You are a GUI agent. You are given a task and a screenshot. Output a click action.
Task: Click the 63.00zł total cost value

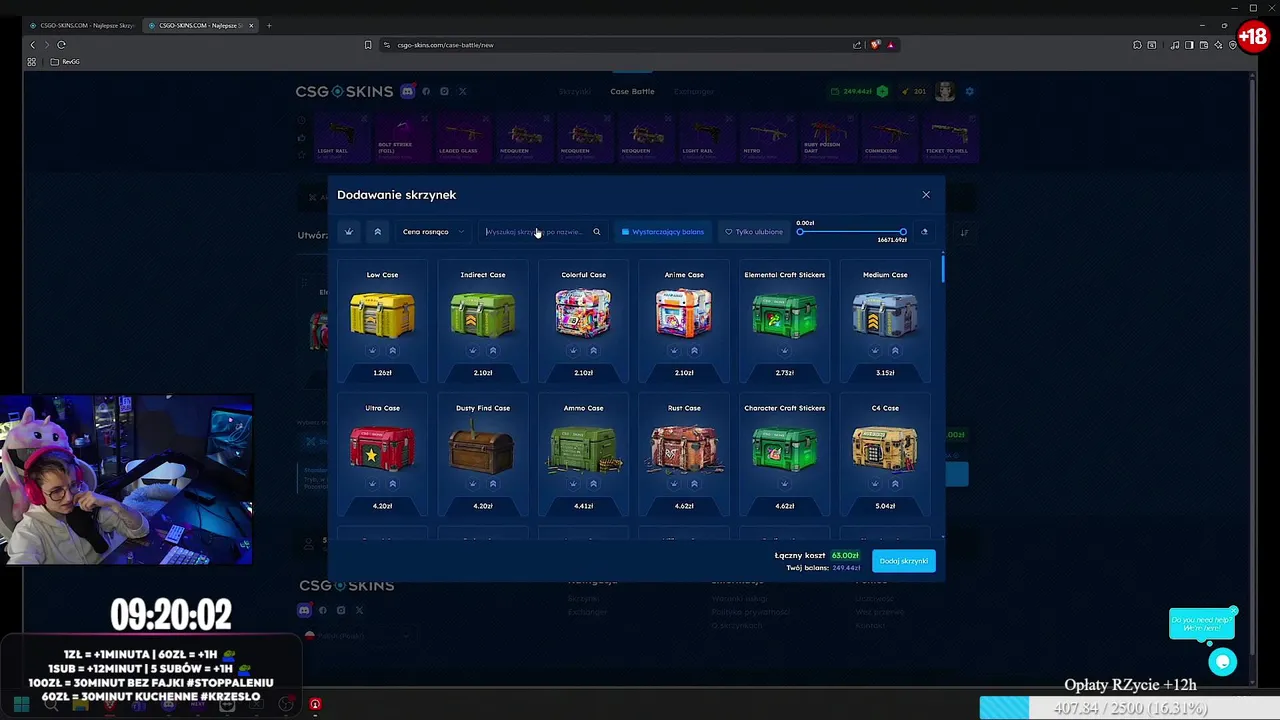pos(845,556)
